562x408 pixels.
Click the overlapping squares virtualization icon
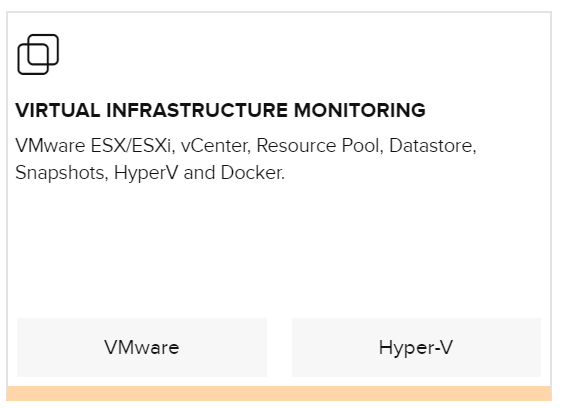[x=38, y=54]
